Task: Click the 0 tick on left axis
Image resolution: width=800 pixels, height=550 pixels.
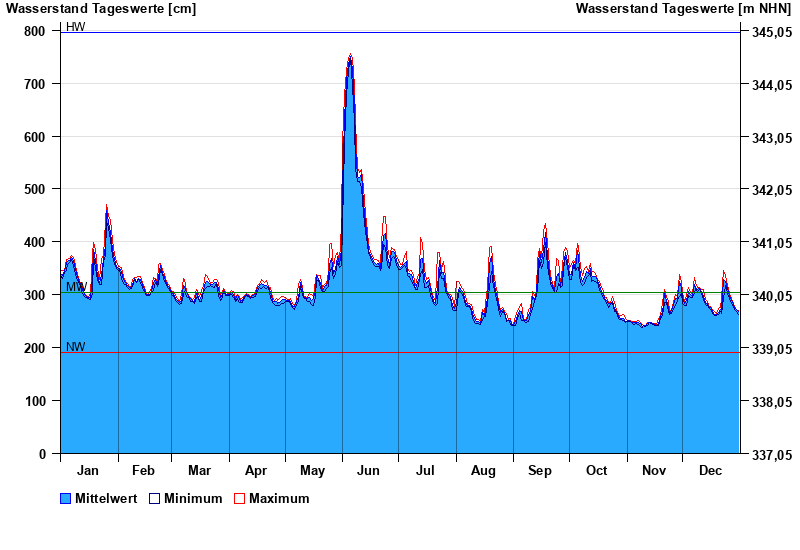Action: (42, 454)
